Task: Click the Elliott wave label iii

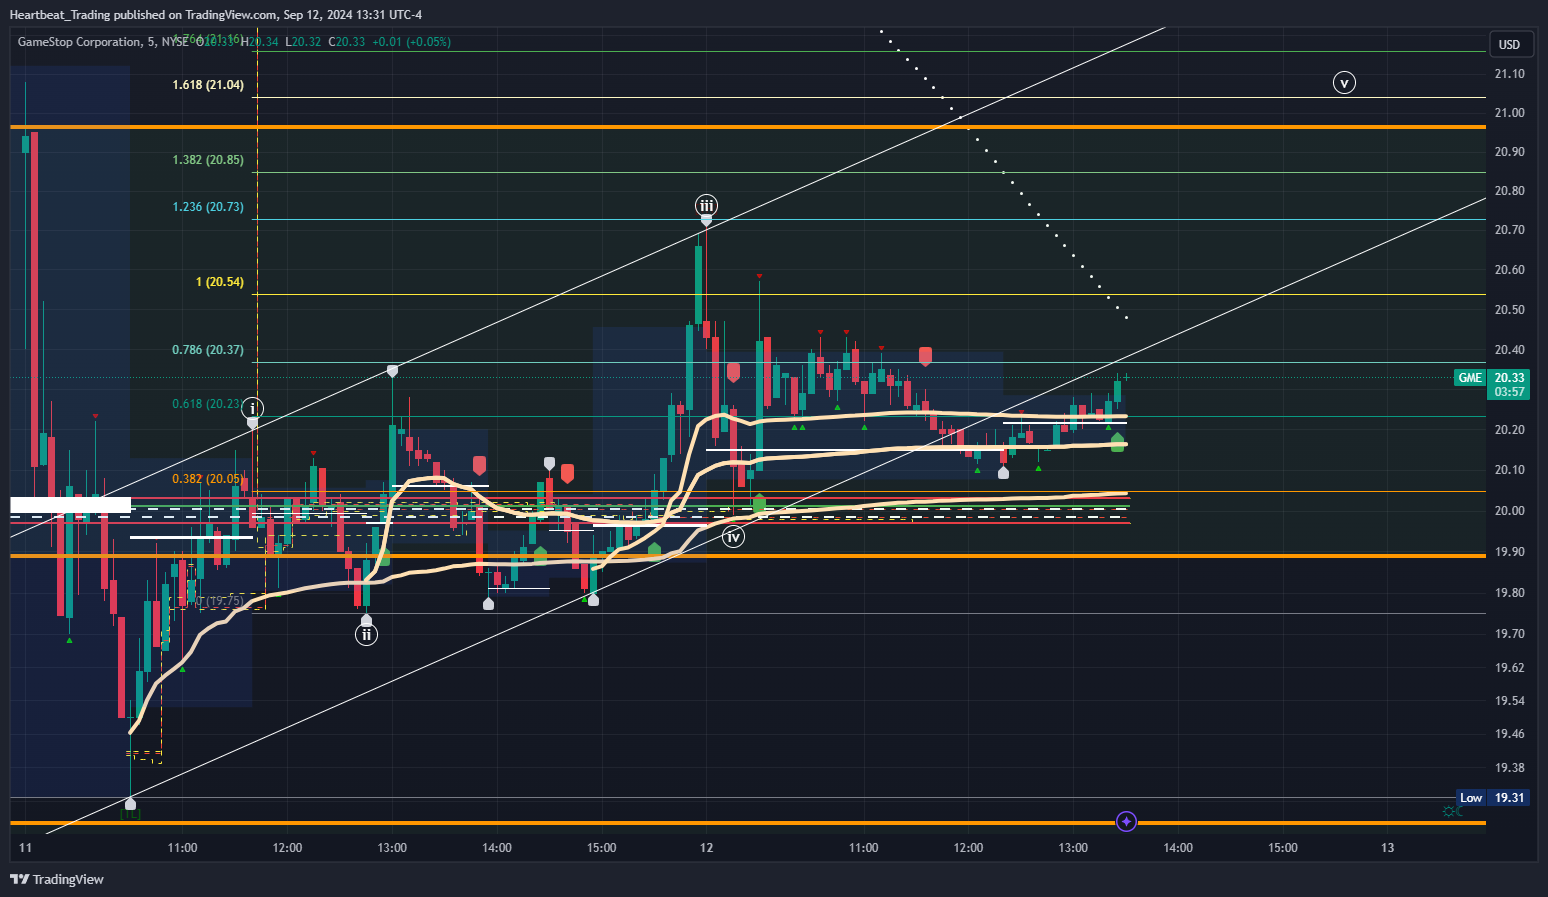Action: [707, 206]
